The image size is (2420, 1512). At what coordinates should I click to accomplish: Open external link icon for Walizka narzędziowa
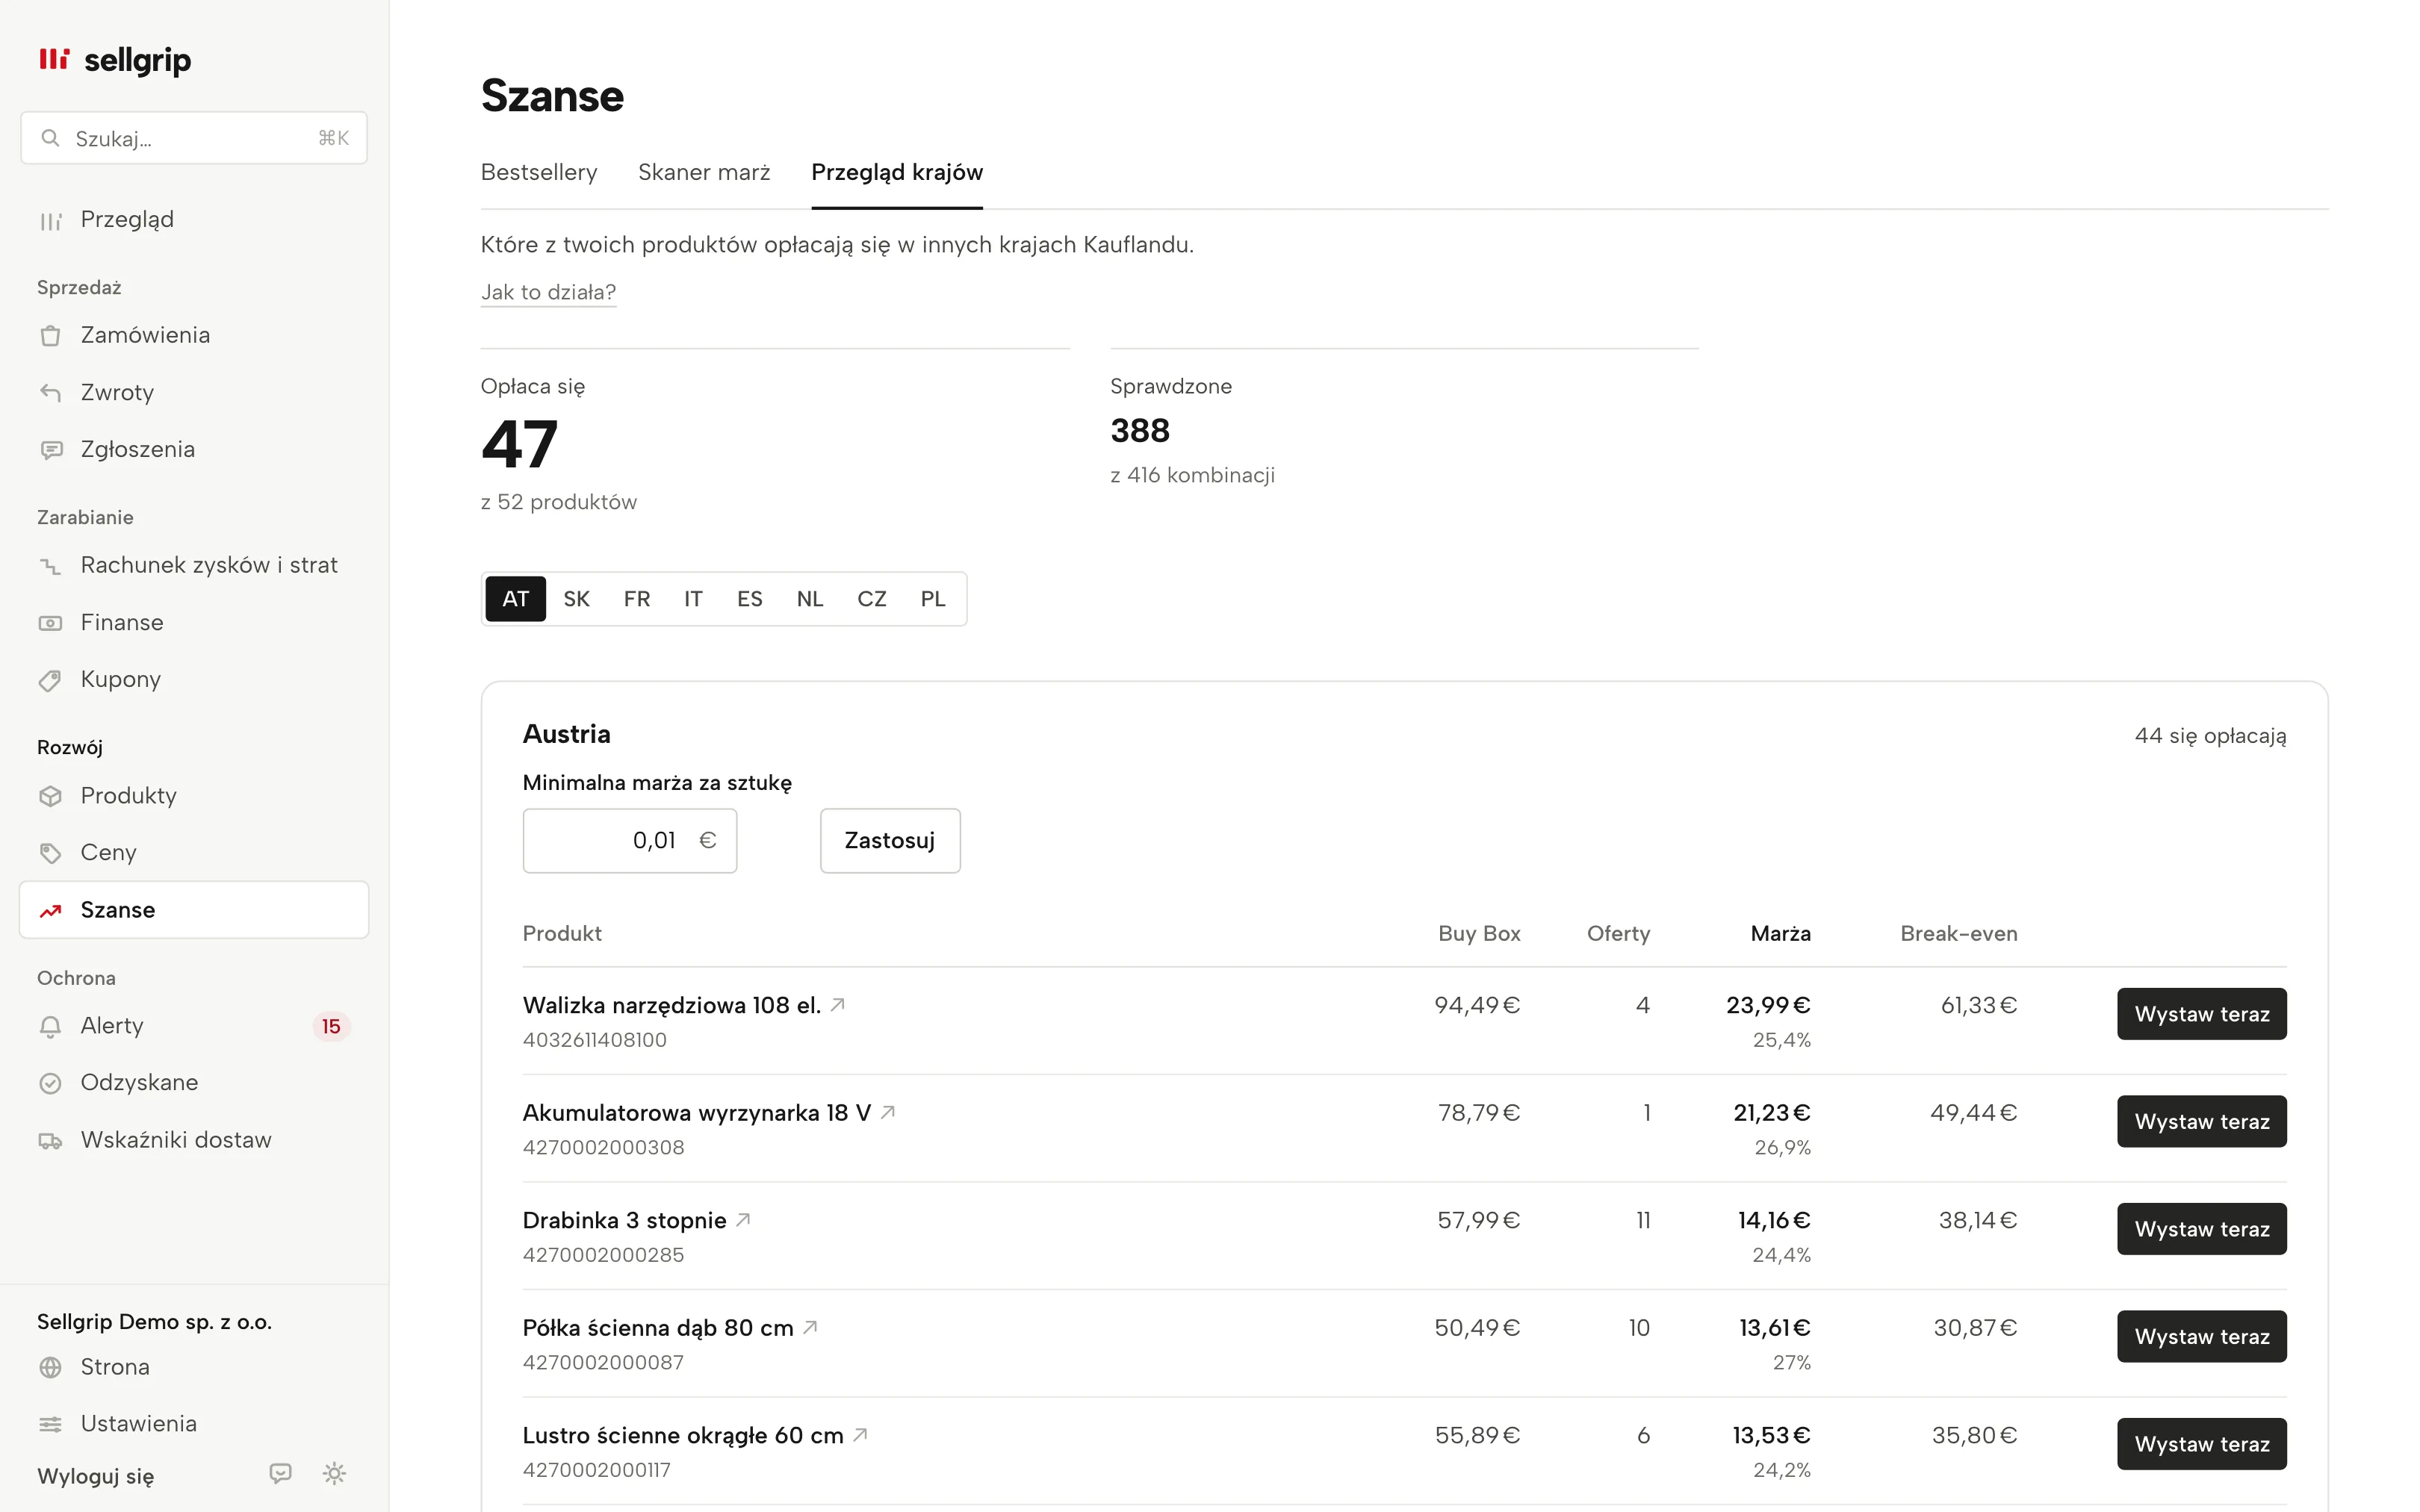click(838, 1005)
